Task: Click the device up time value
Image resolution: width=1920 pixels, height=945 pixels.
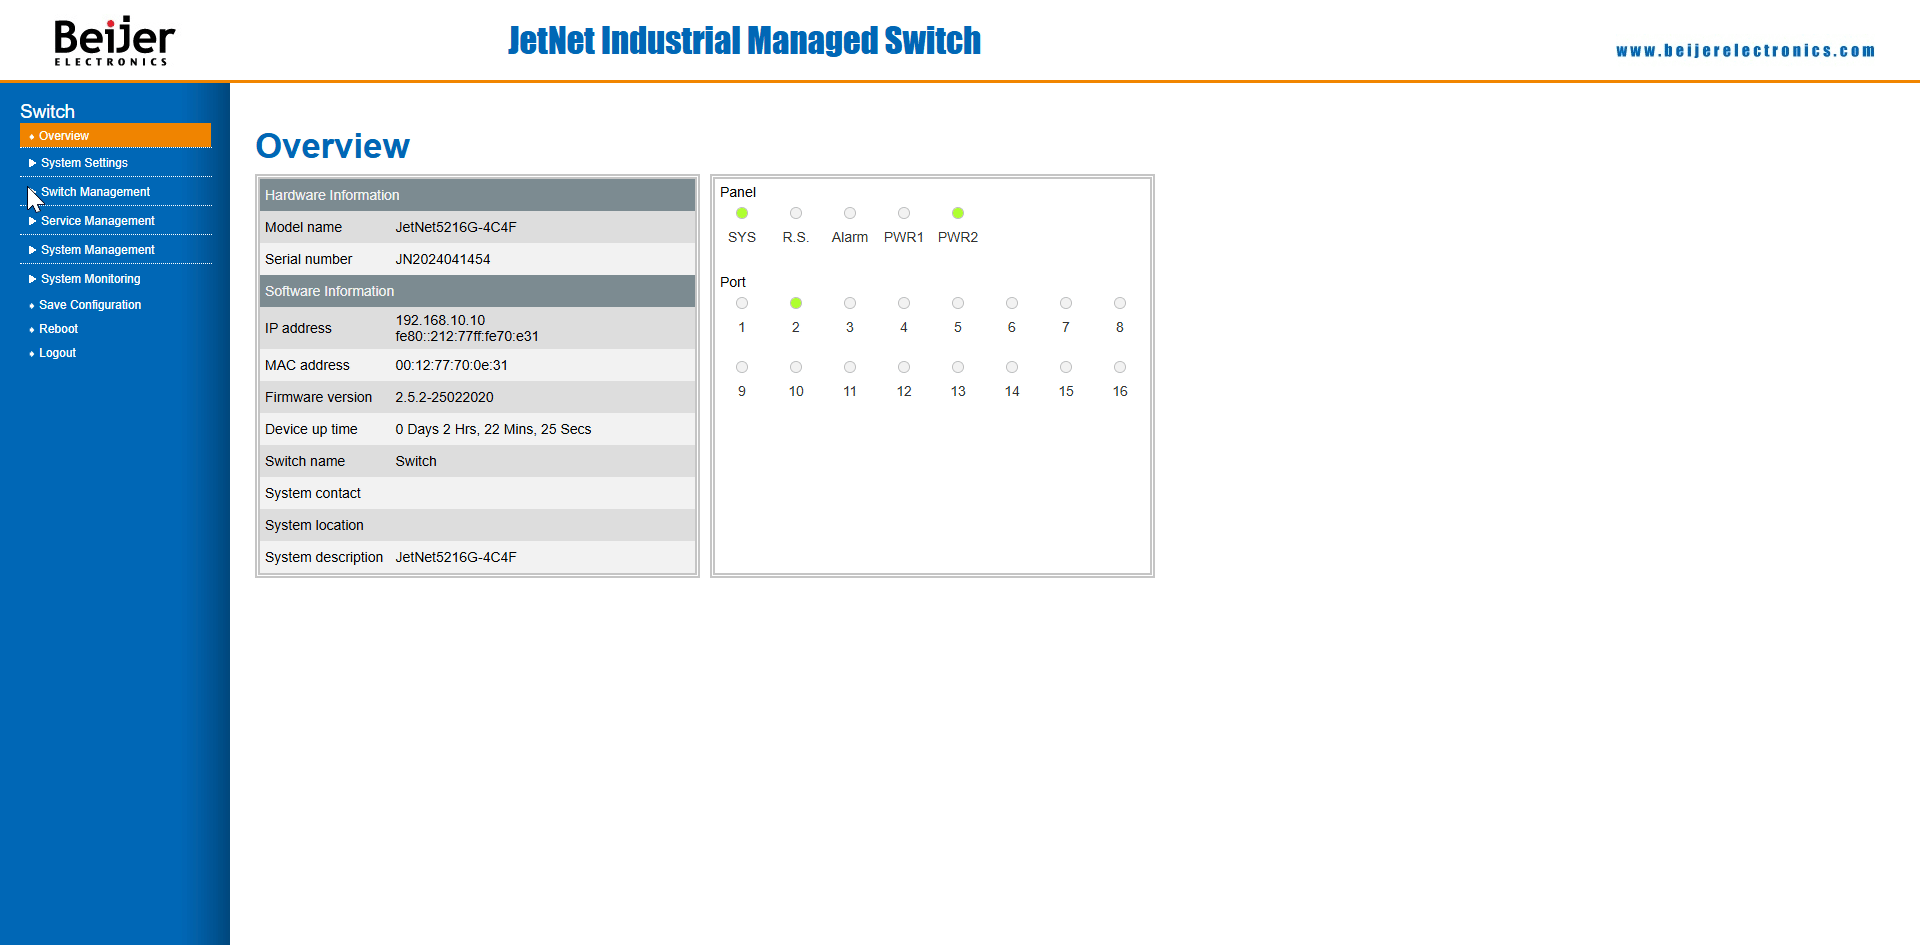Action: coord(493,429)
